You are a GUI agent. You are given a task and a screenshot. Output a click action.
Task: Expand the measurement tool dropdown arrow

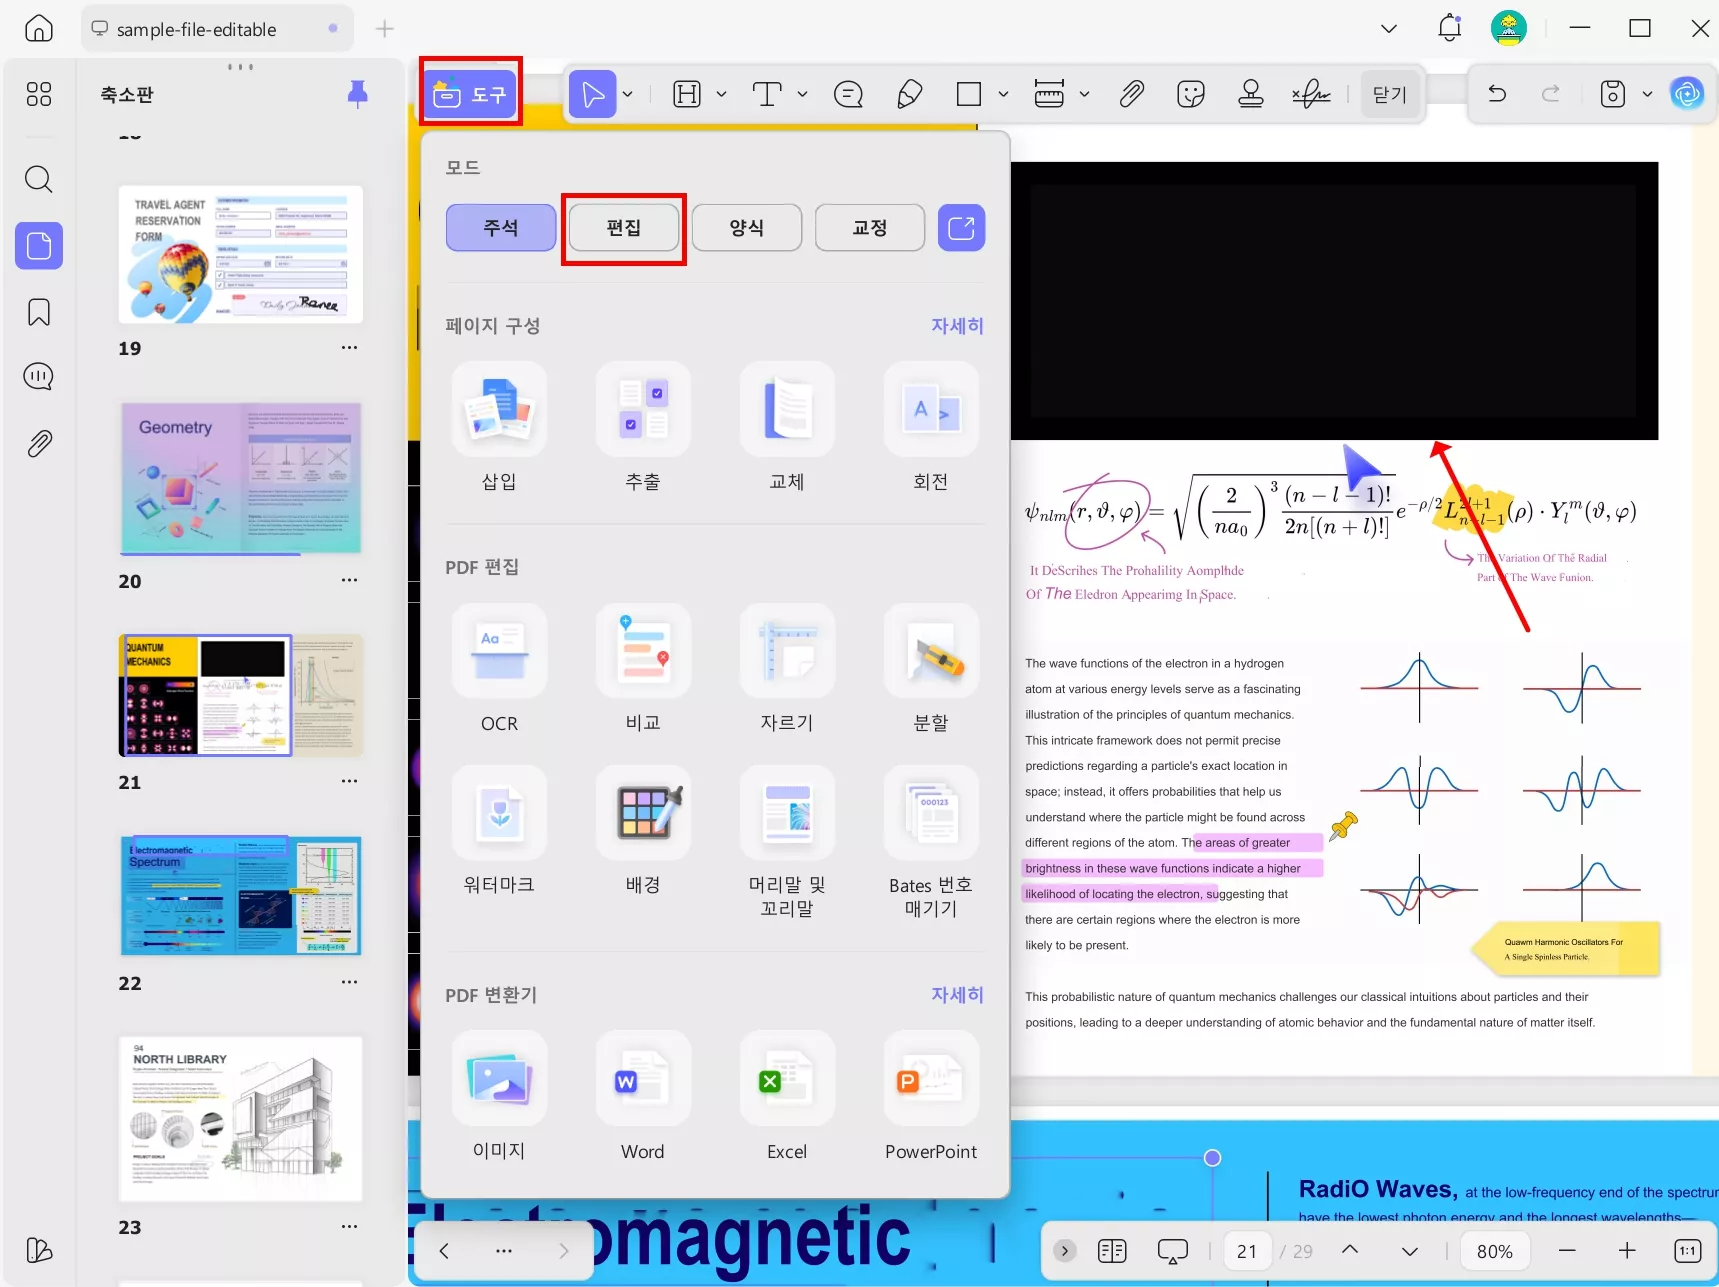pyautogui.click(x=1084, y=95)
